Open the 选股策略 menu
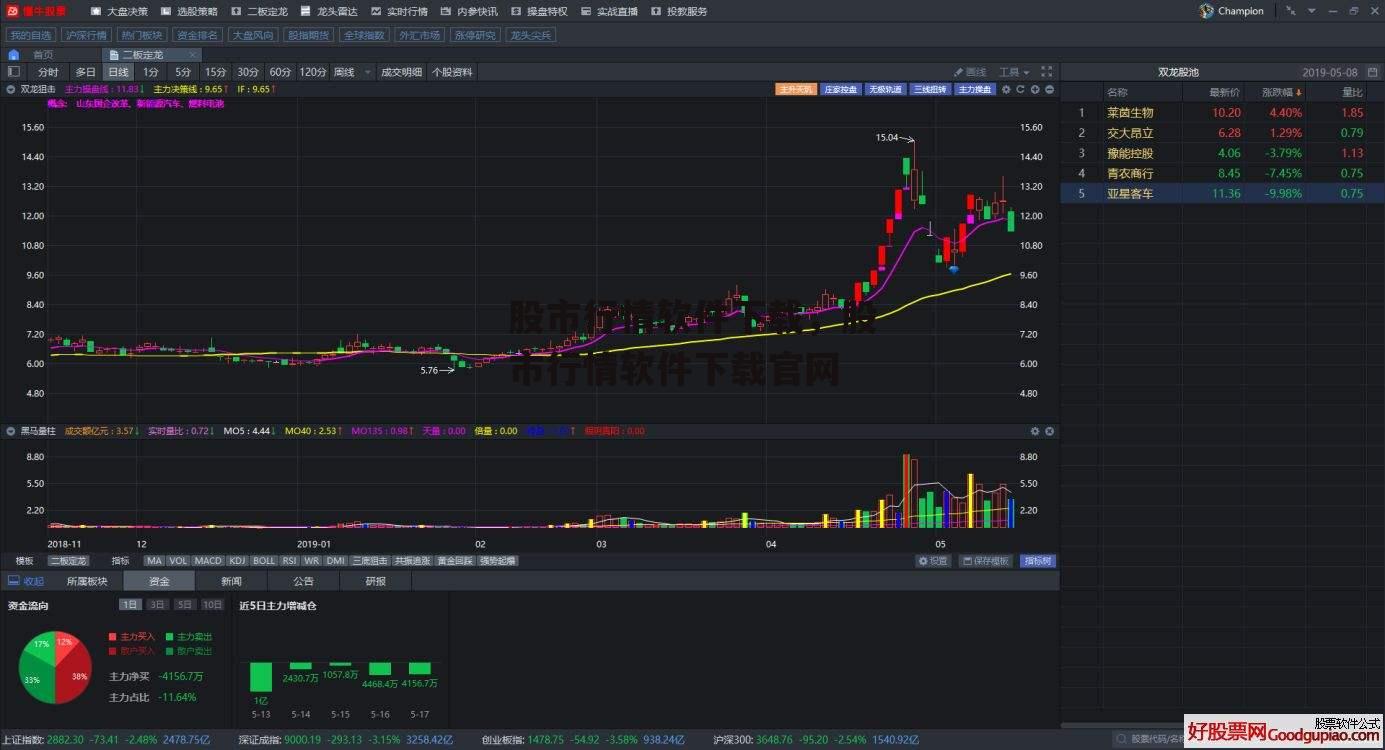This screenshot has height=750, width=1385. pyautogui.click(x=189, y=11)
